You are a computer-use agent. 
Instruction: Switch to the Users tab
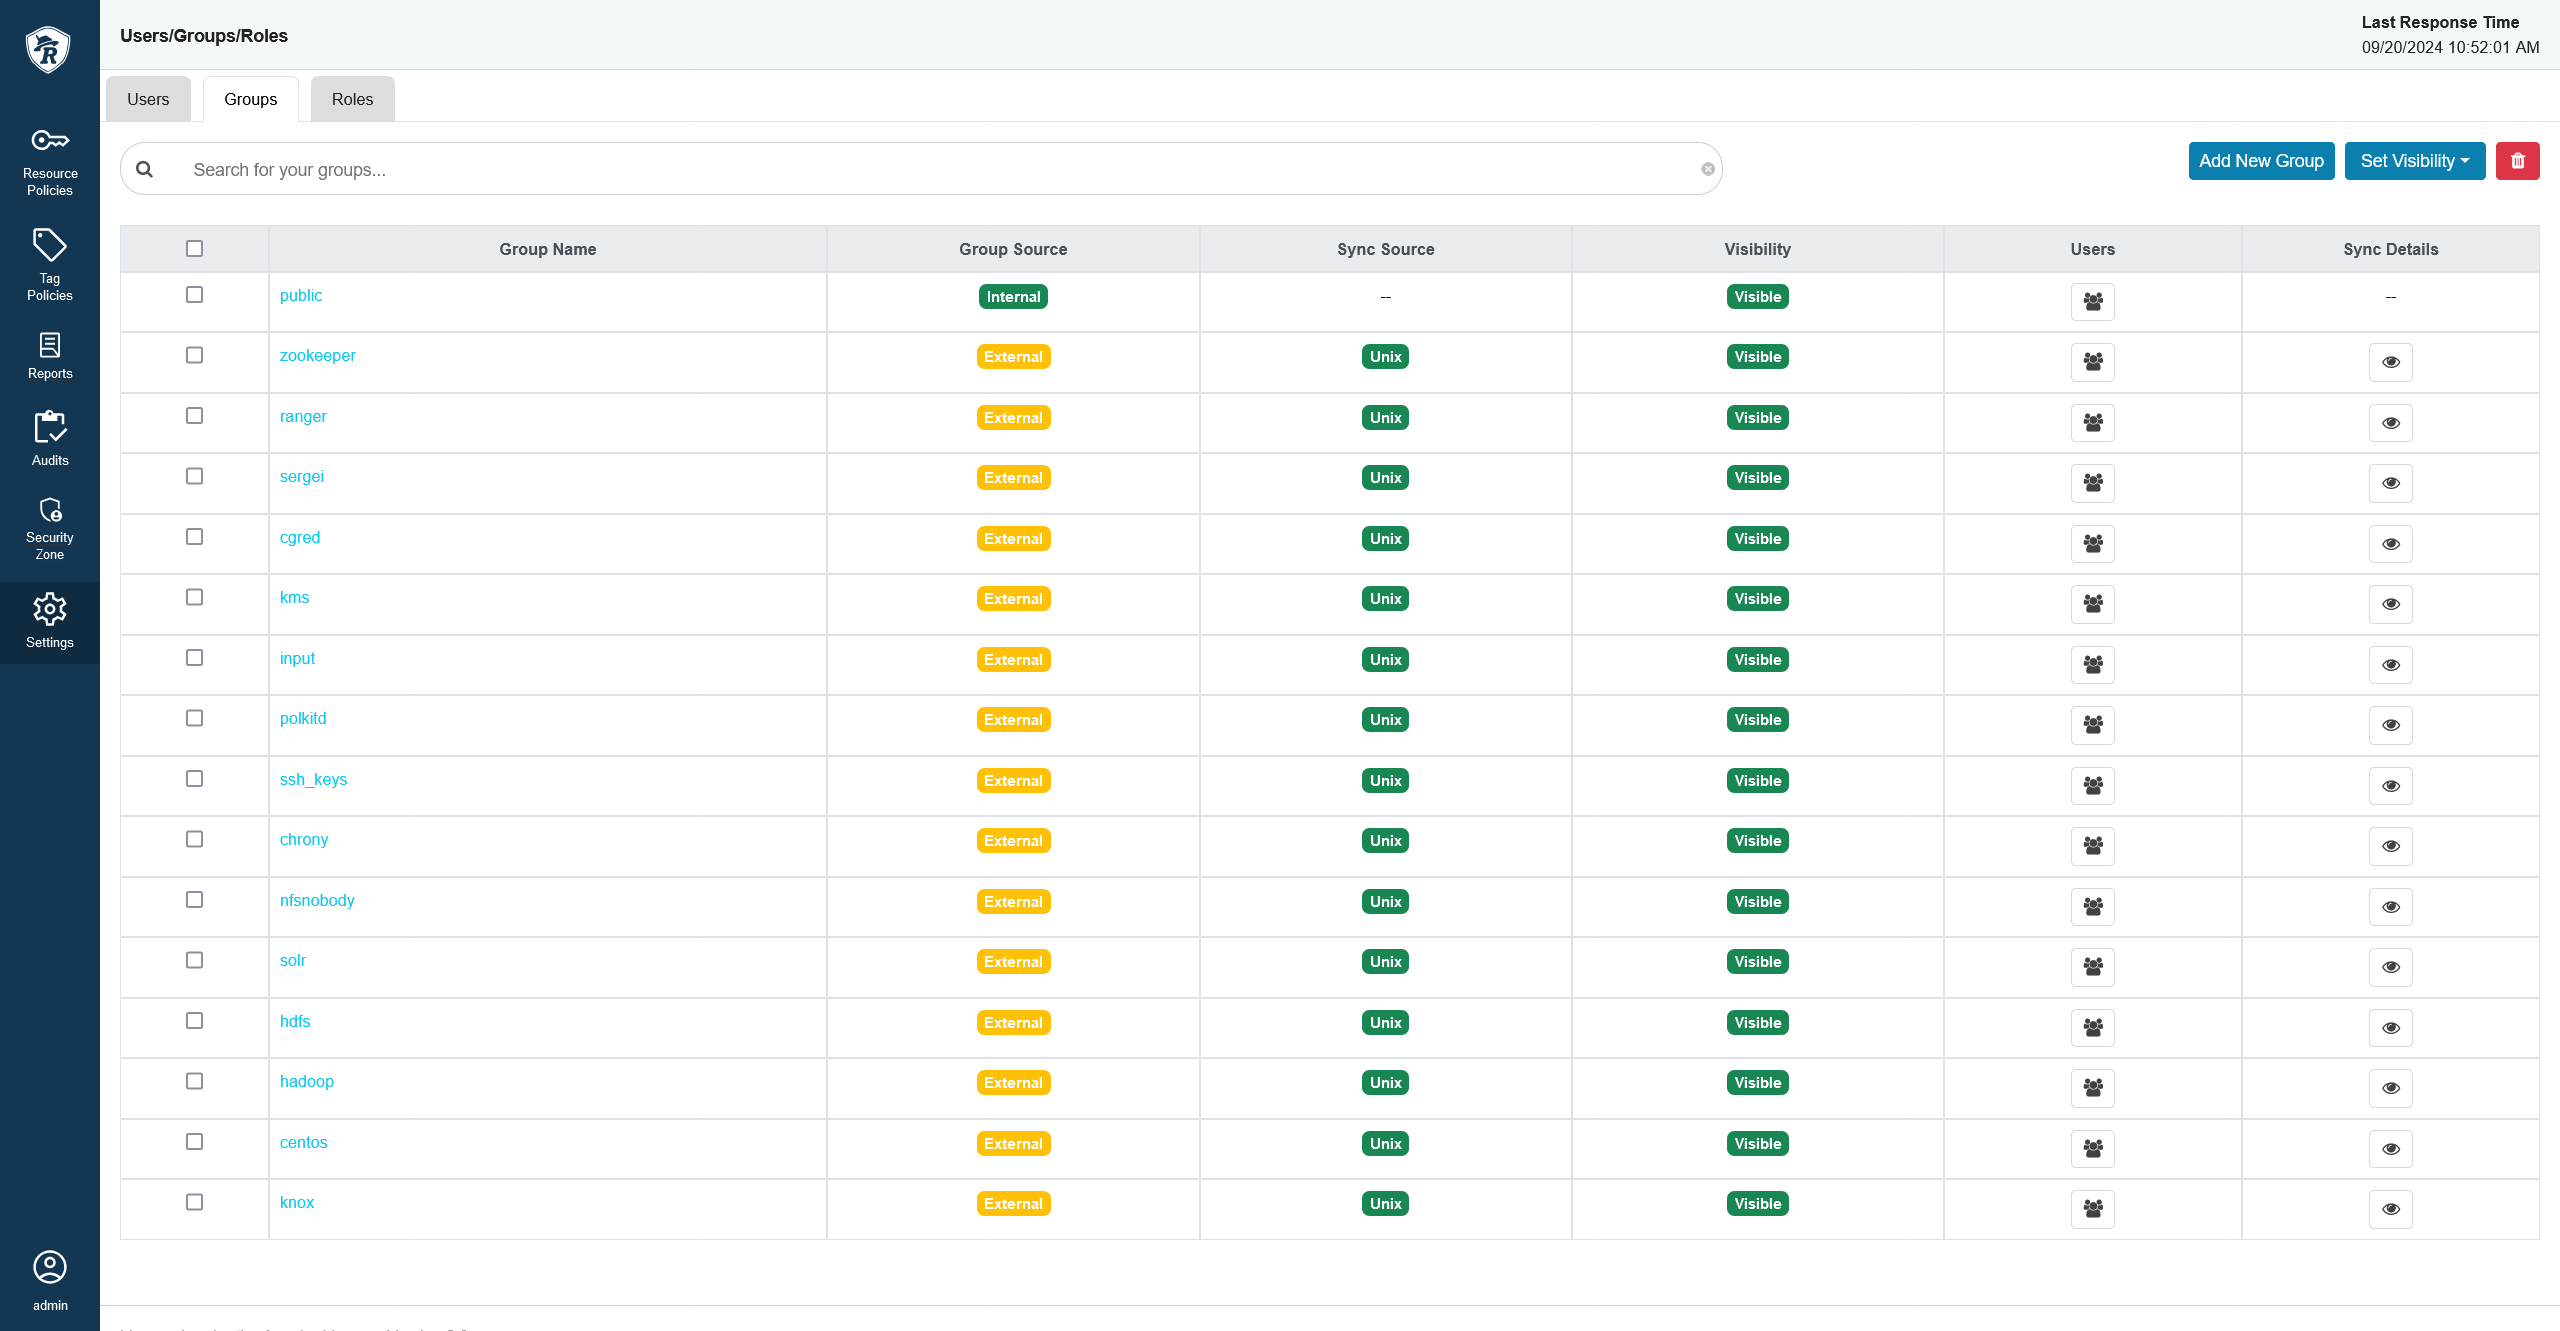click(x=147, y=98)
